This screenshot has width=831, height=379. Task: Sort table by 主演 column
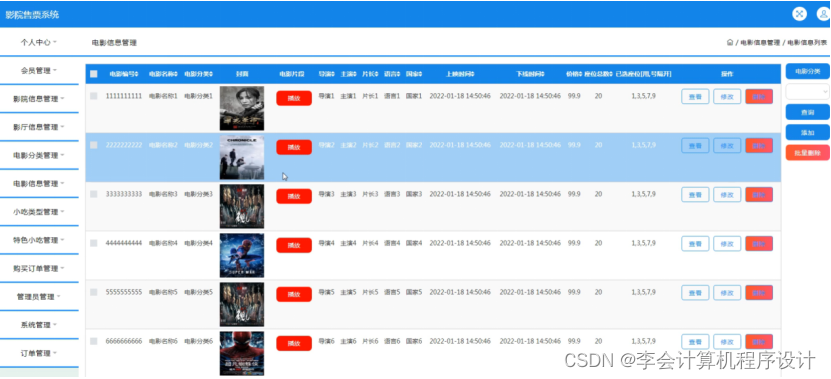point(348,74)
